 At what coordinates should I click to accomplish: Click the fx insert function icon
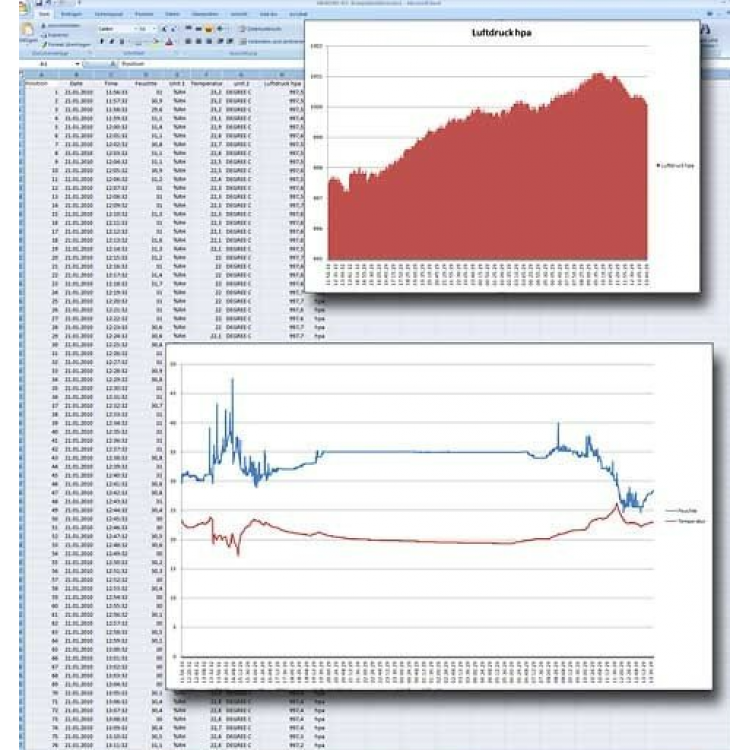point(112,64)
